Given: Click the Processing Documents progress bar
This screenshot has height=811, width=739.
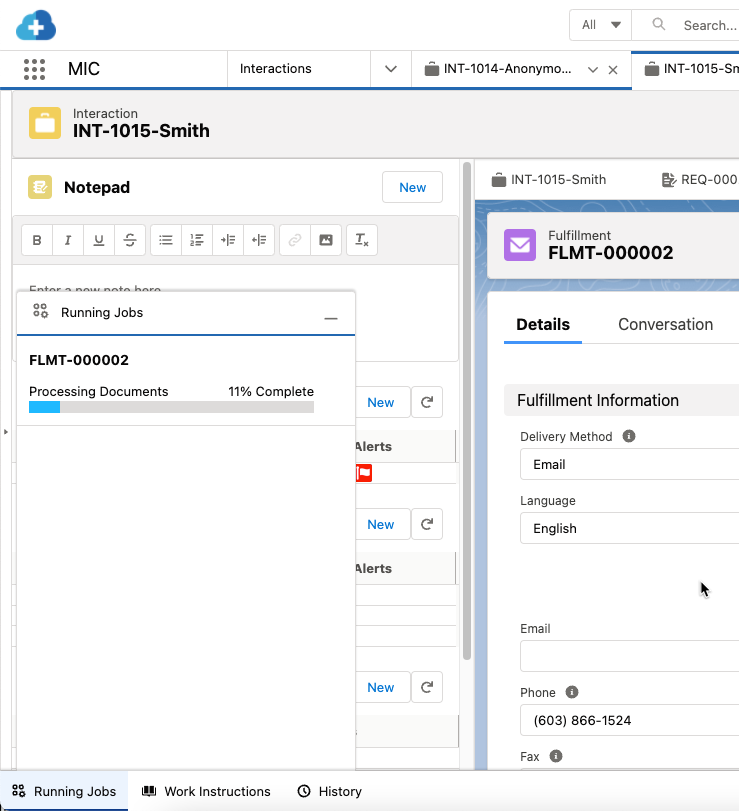Looking at the screenshot, I should (x=171, y=407).
